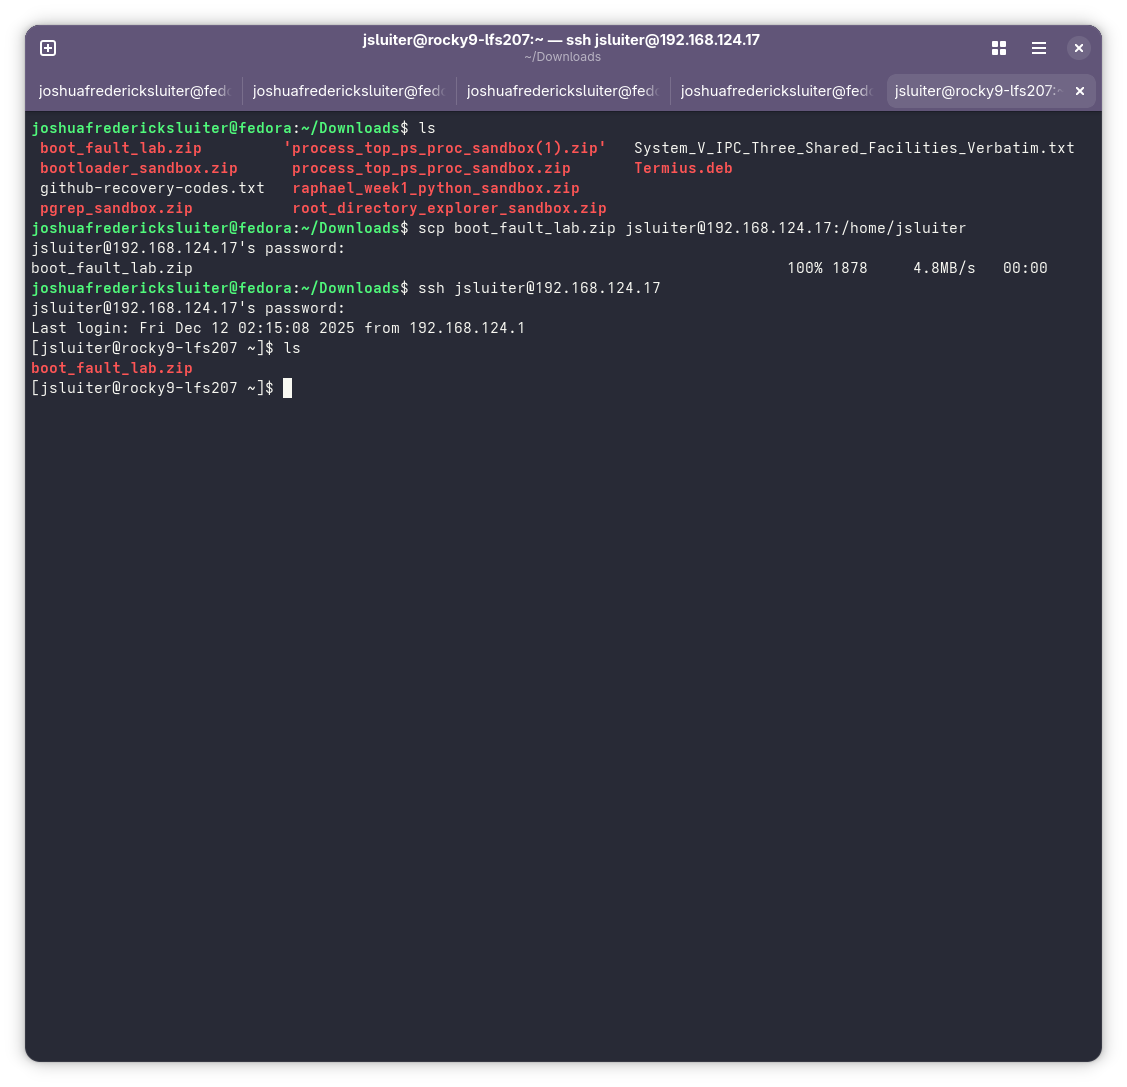This screenshot has width=1127, height=1087.
Task: Click at the blinking shell prompt cursor
Action: click(x=287, y=388)
